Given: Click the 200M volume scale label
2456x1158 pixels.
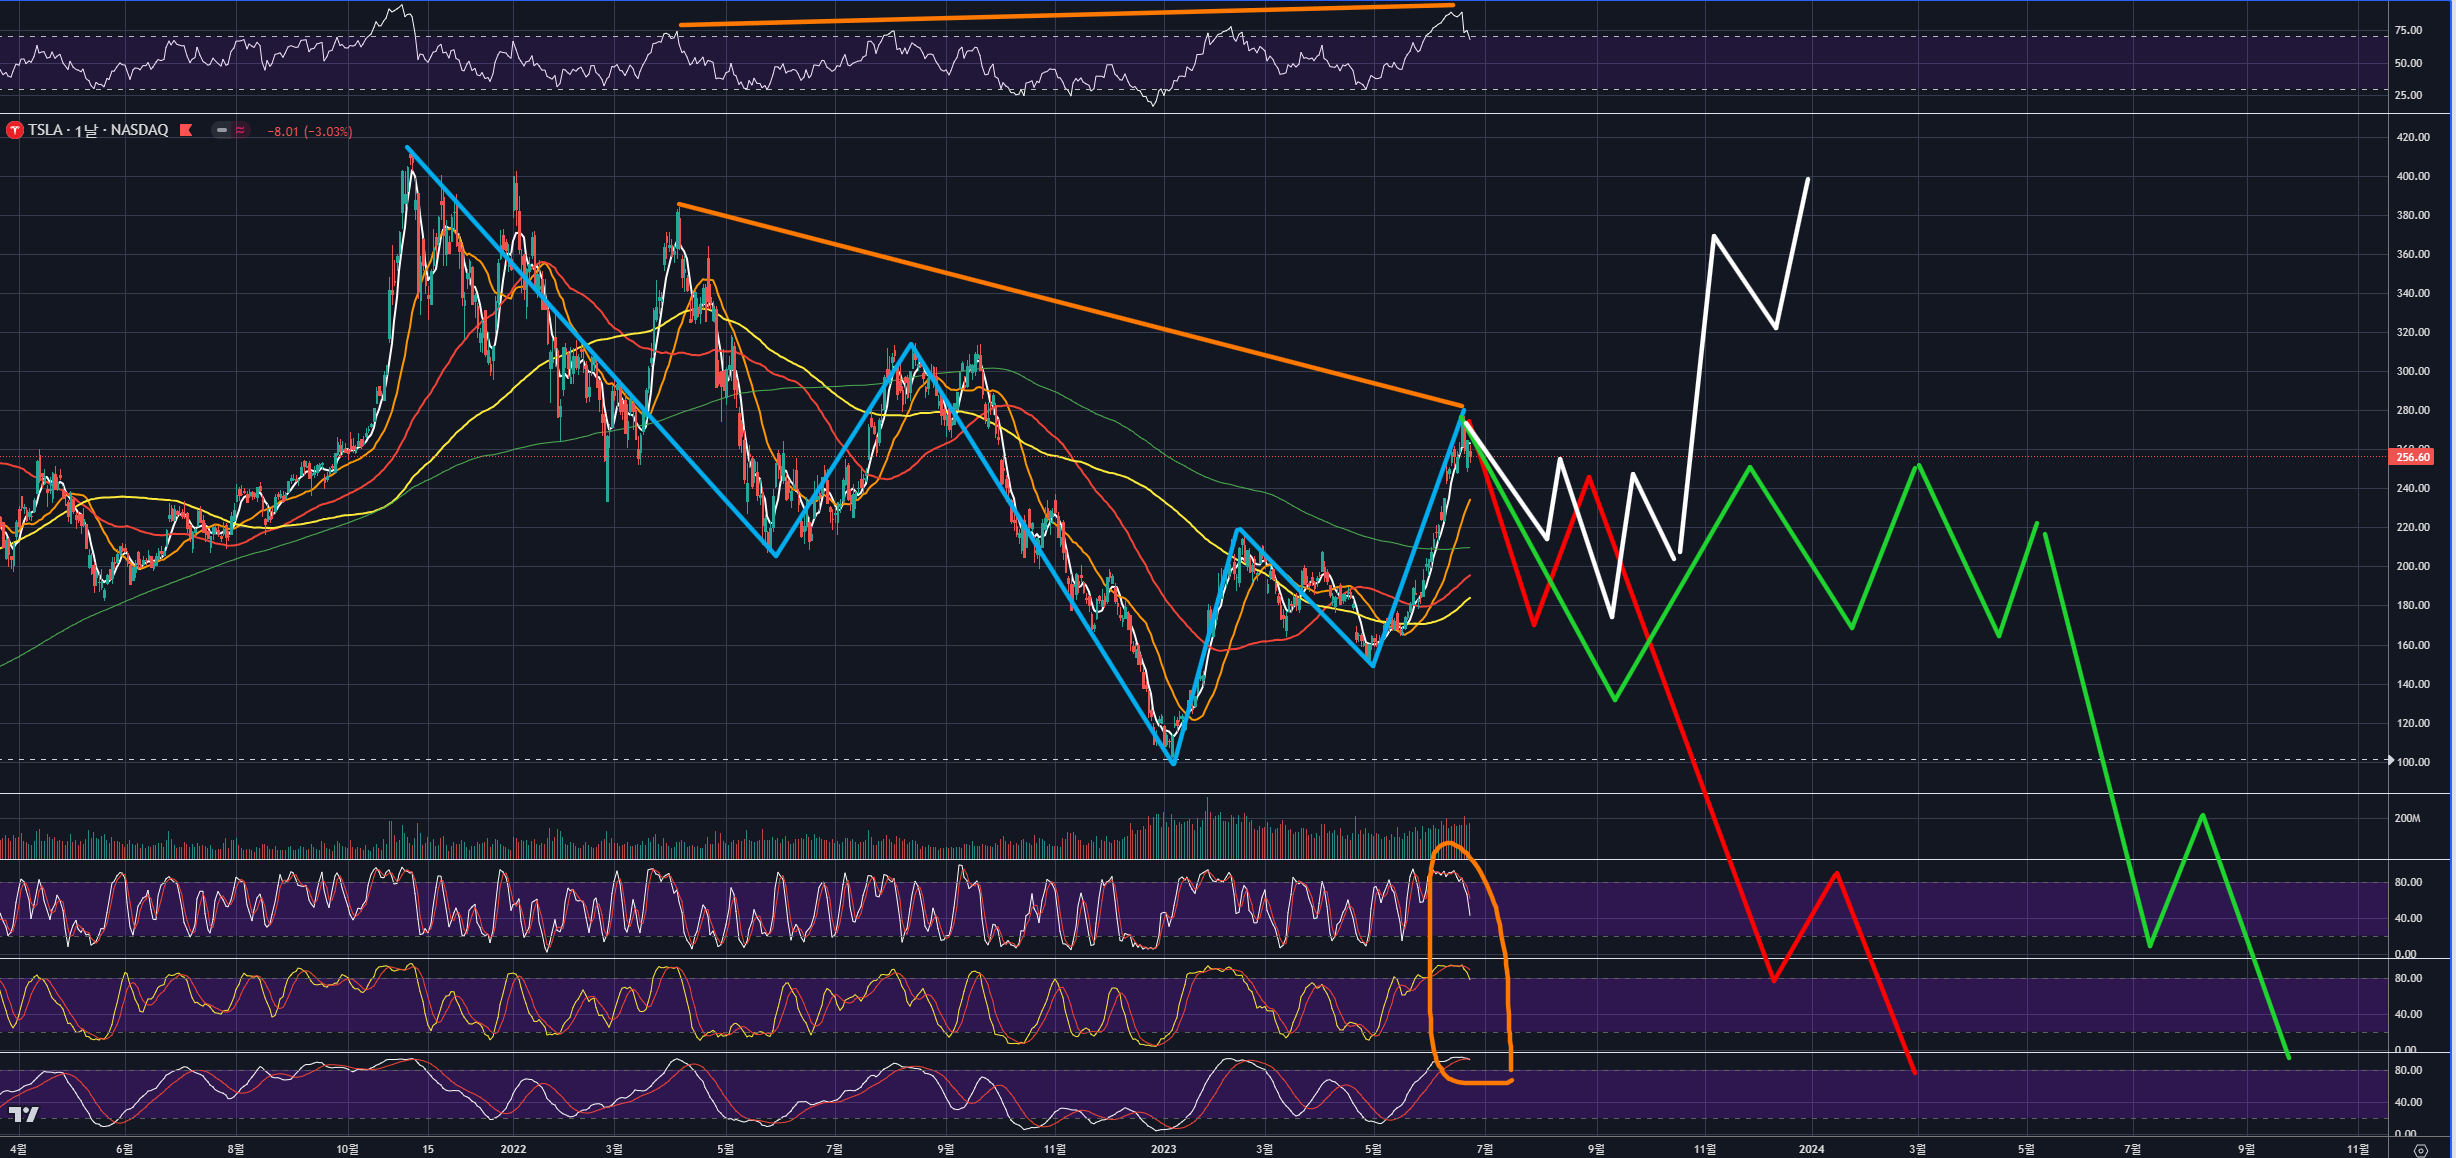Looking at the screenshot, I should 2407,818.
